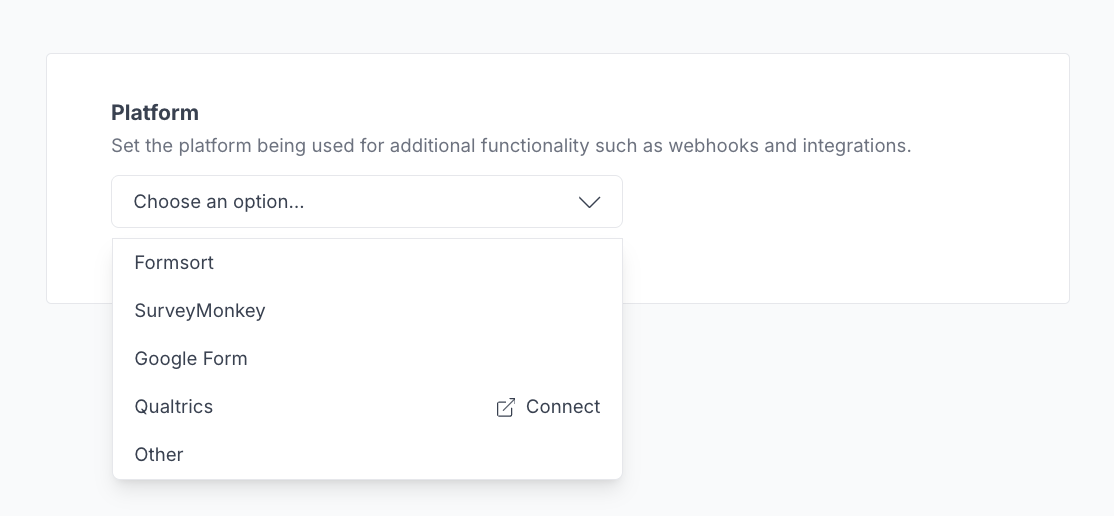Choose Other from the platform options

click(159, 455)
